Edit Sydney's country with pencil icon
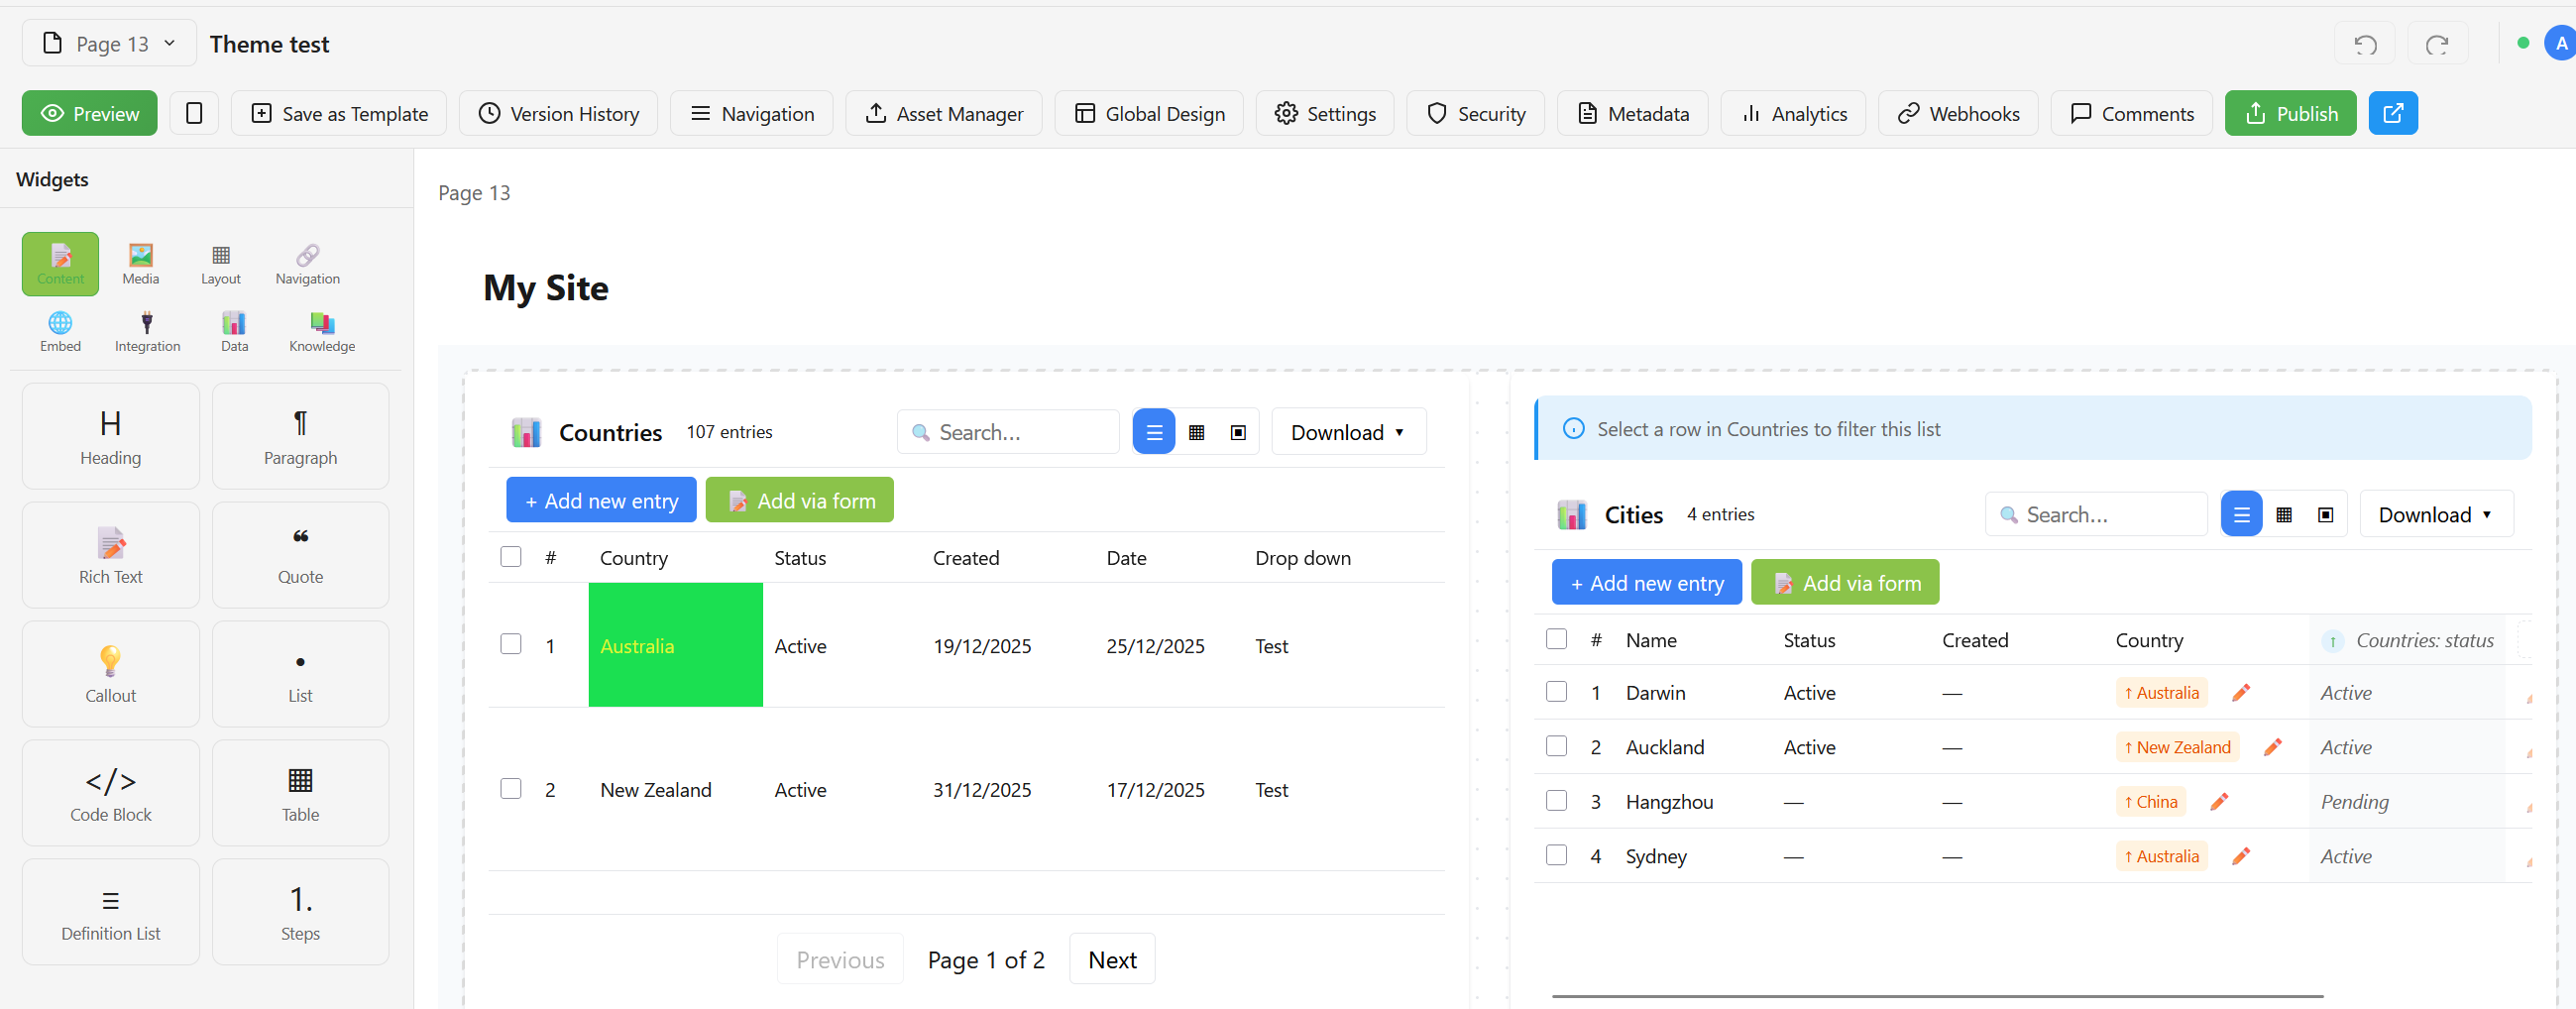This screenshot has height=1009, width=2576. [x=2241, y=855]
